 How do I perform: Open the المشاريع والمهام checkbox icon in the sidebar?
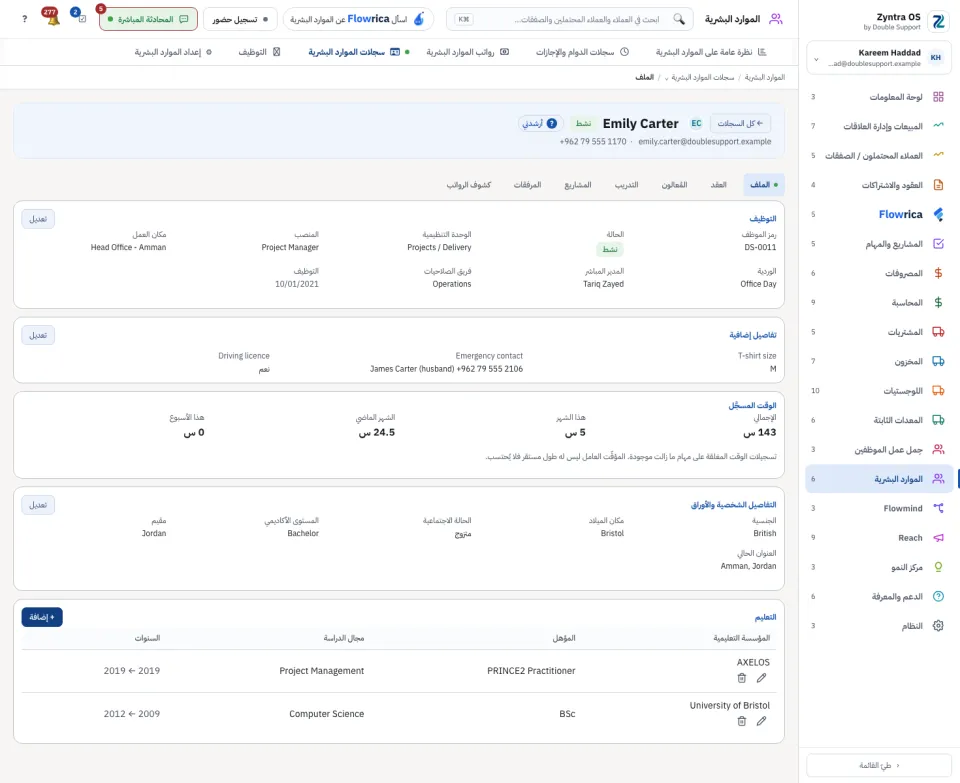pos(938,244)
